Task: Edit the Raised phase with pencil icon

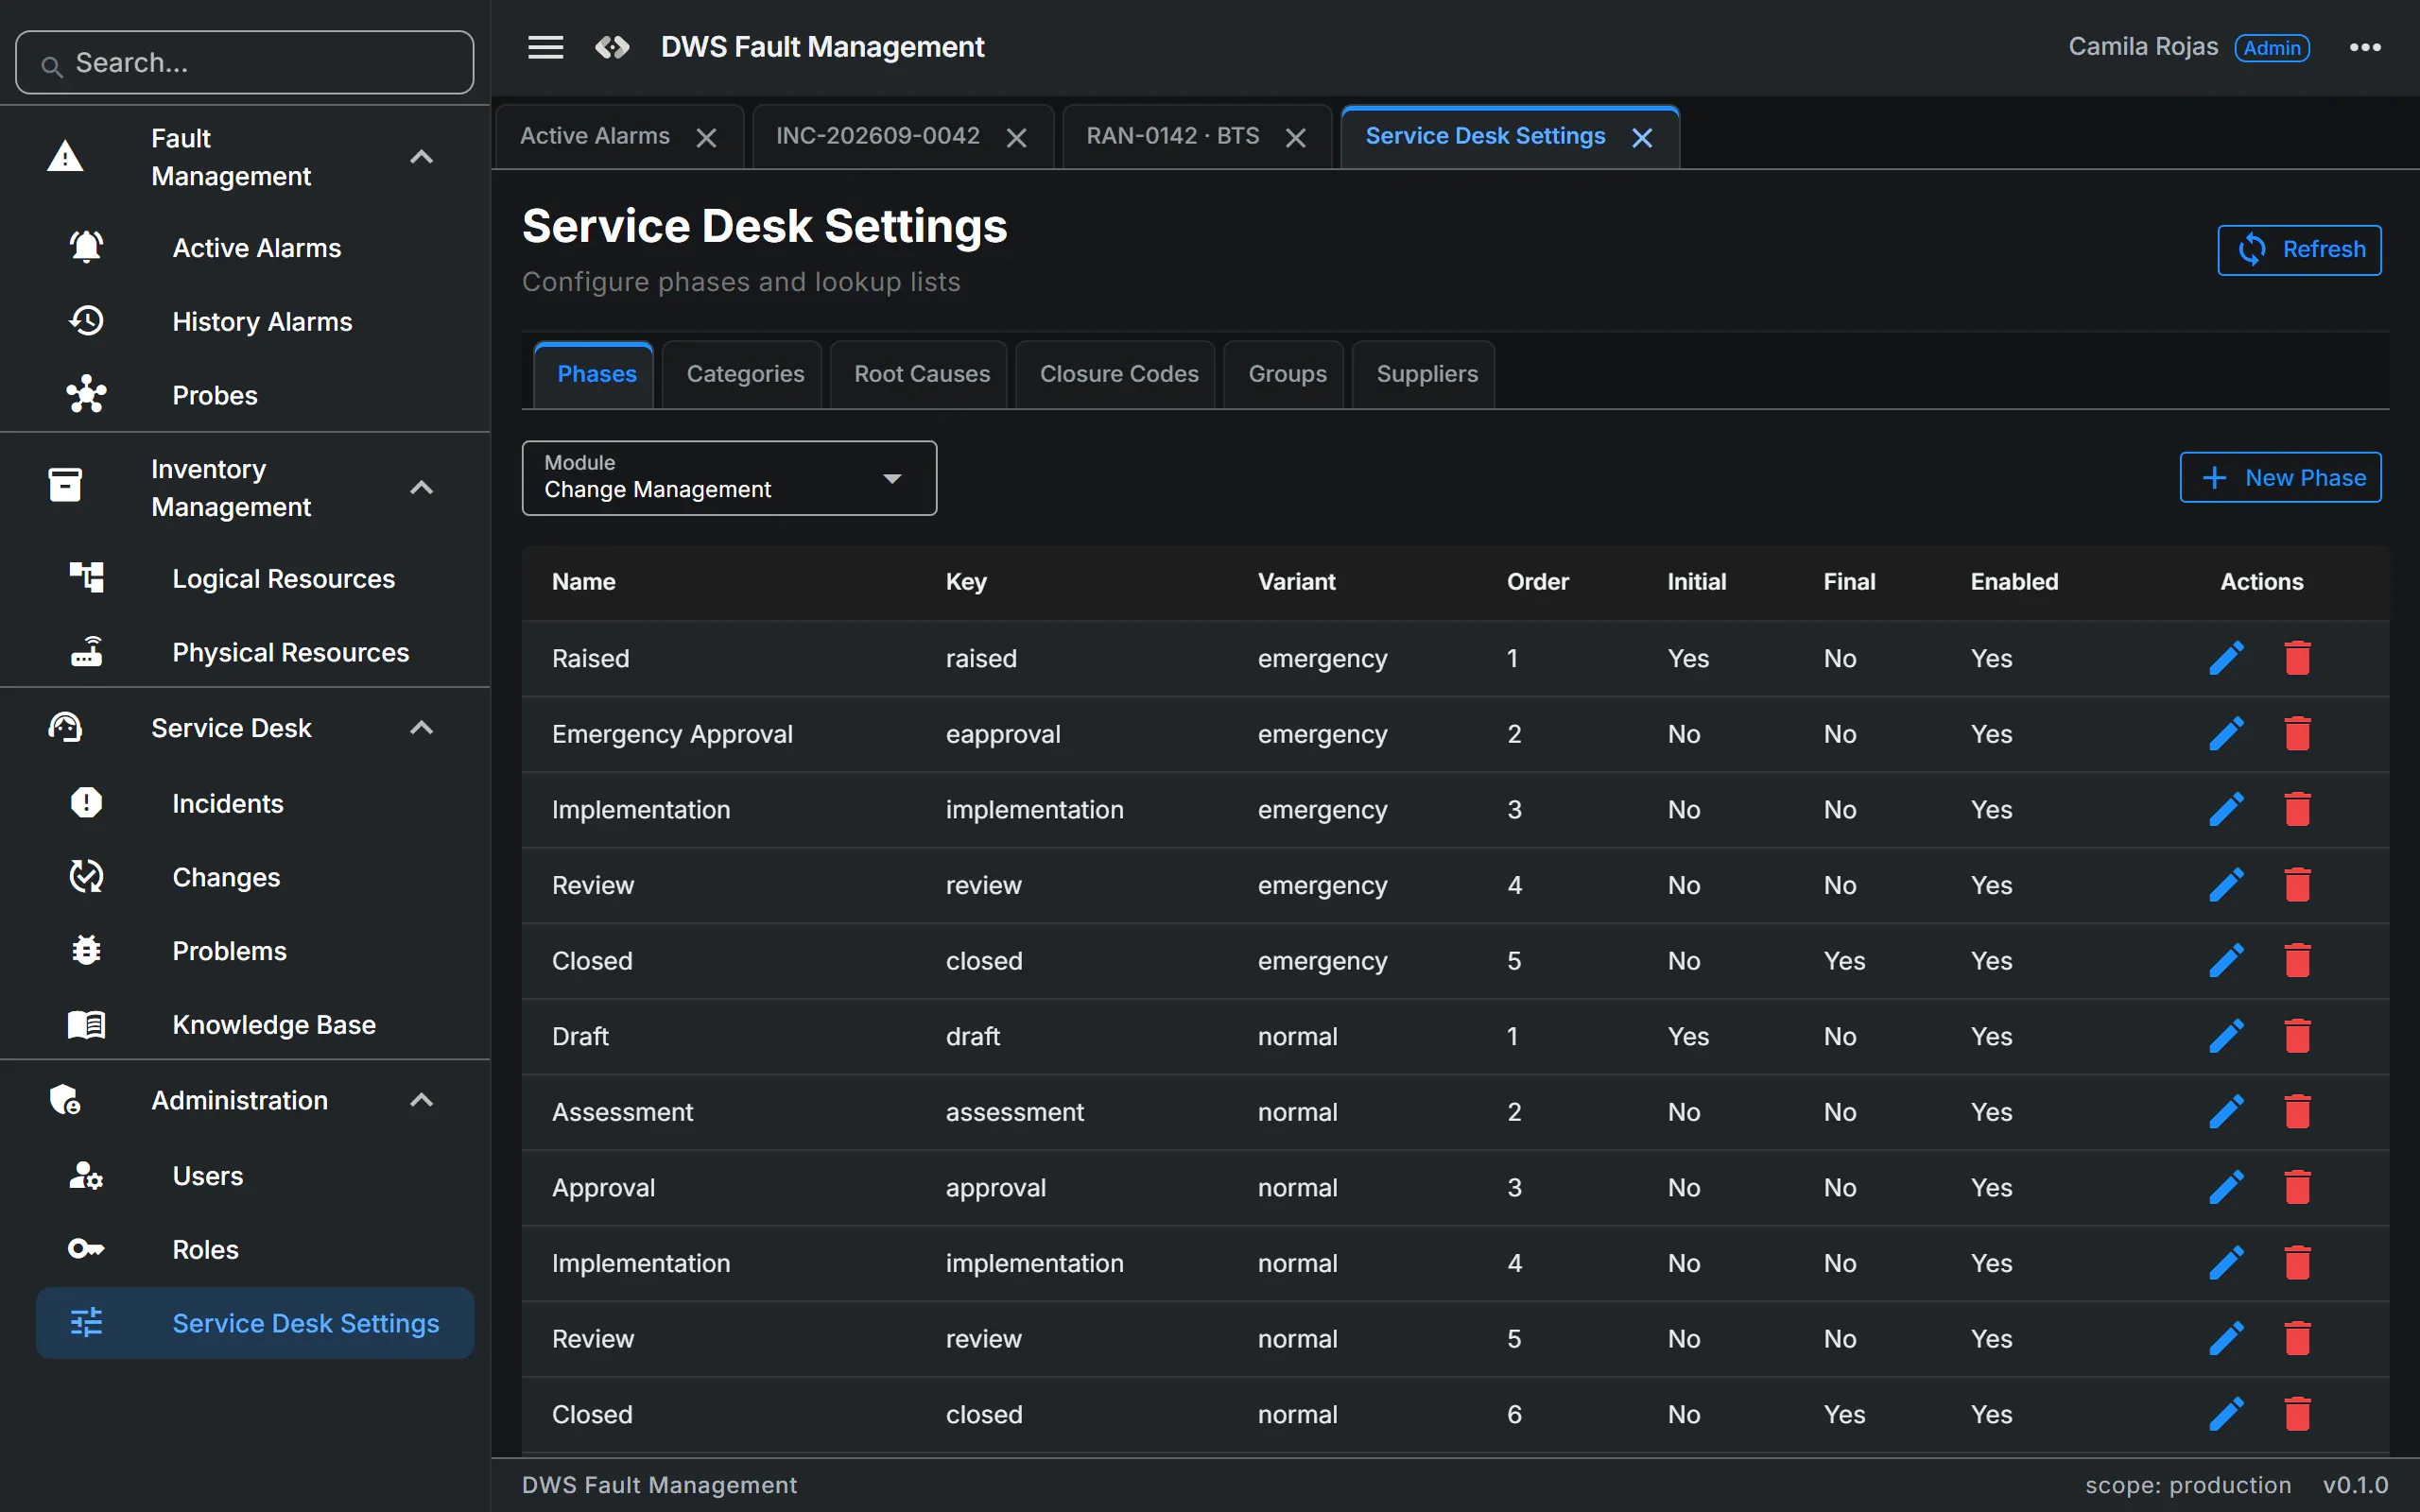Action: [2226, 658]
